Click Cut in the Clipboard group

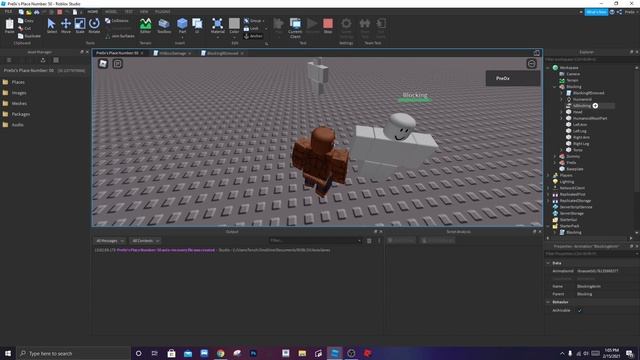[25, 29]
